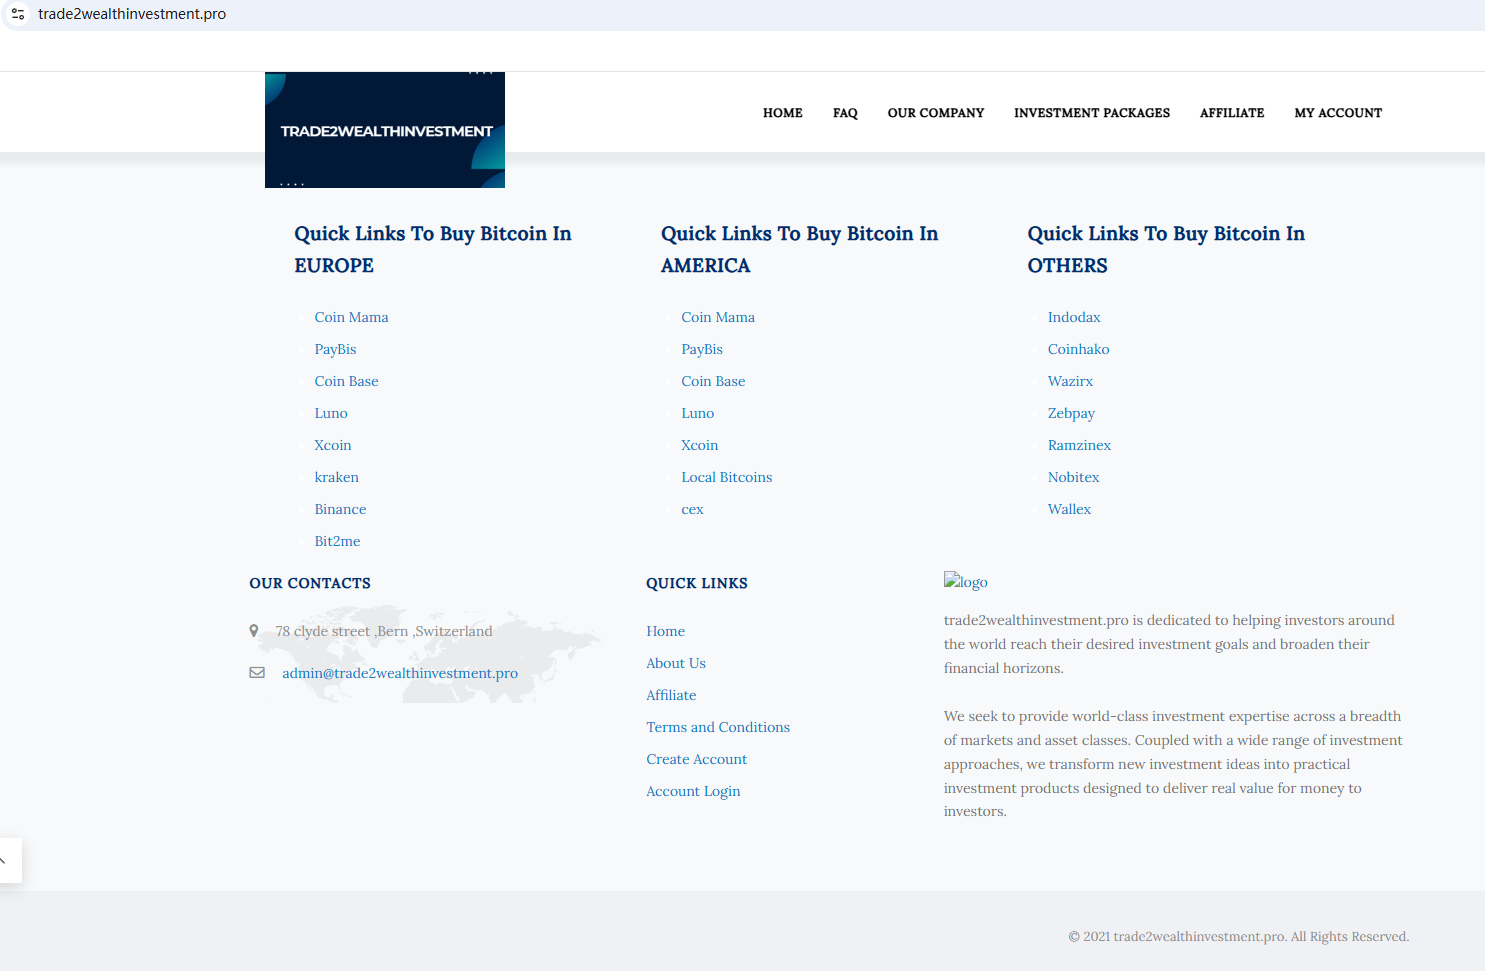Go to the My Account menu

click(x=1337, y=113)
